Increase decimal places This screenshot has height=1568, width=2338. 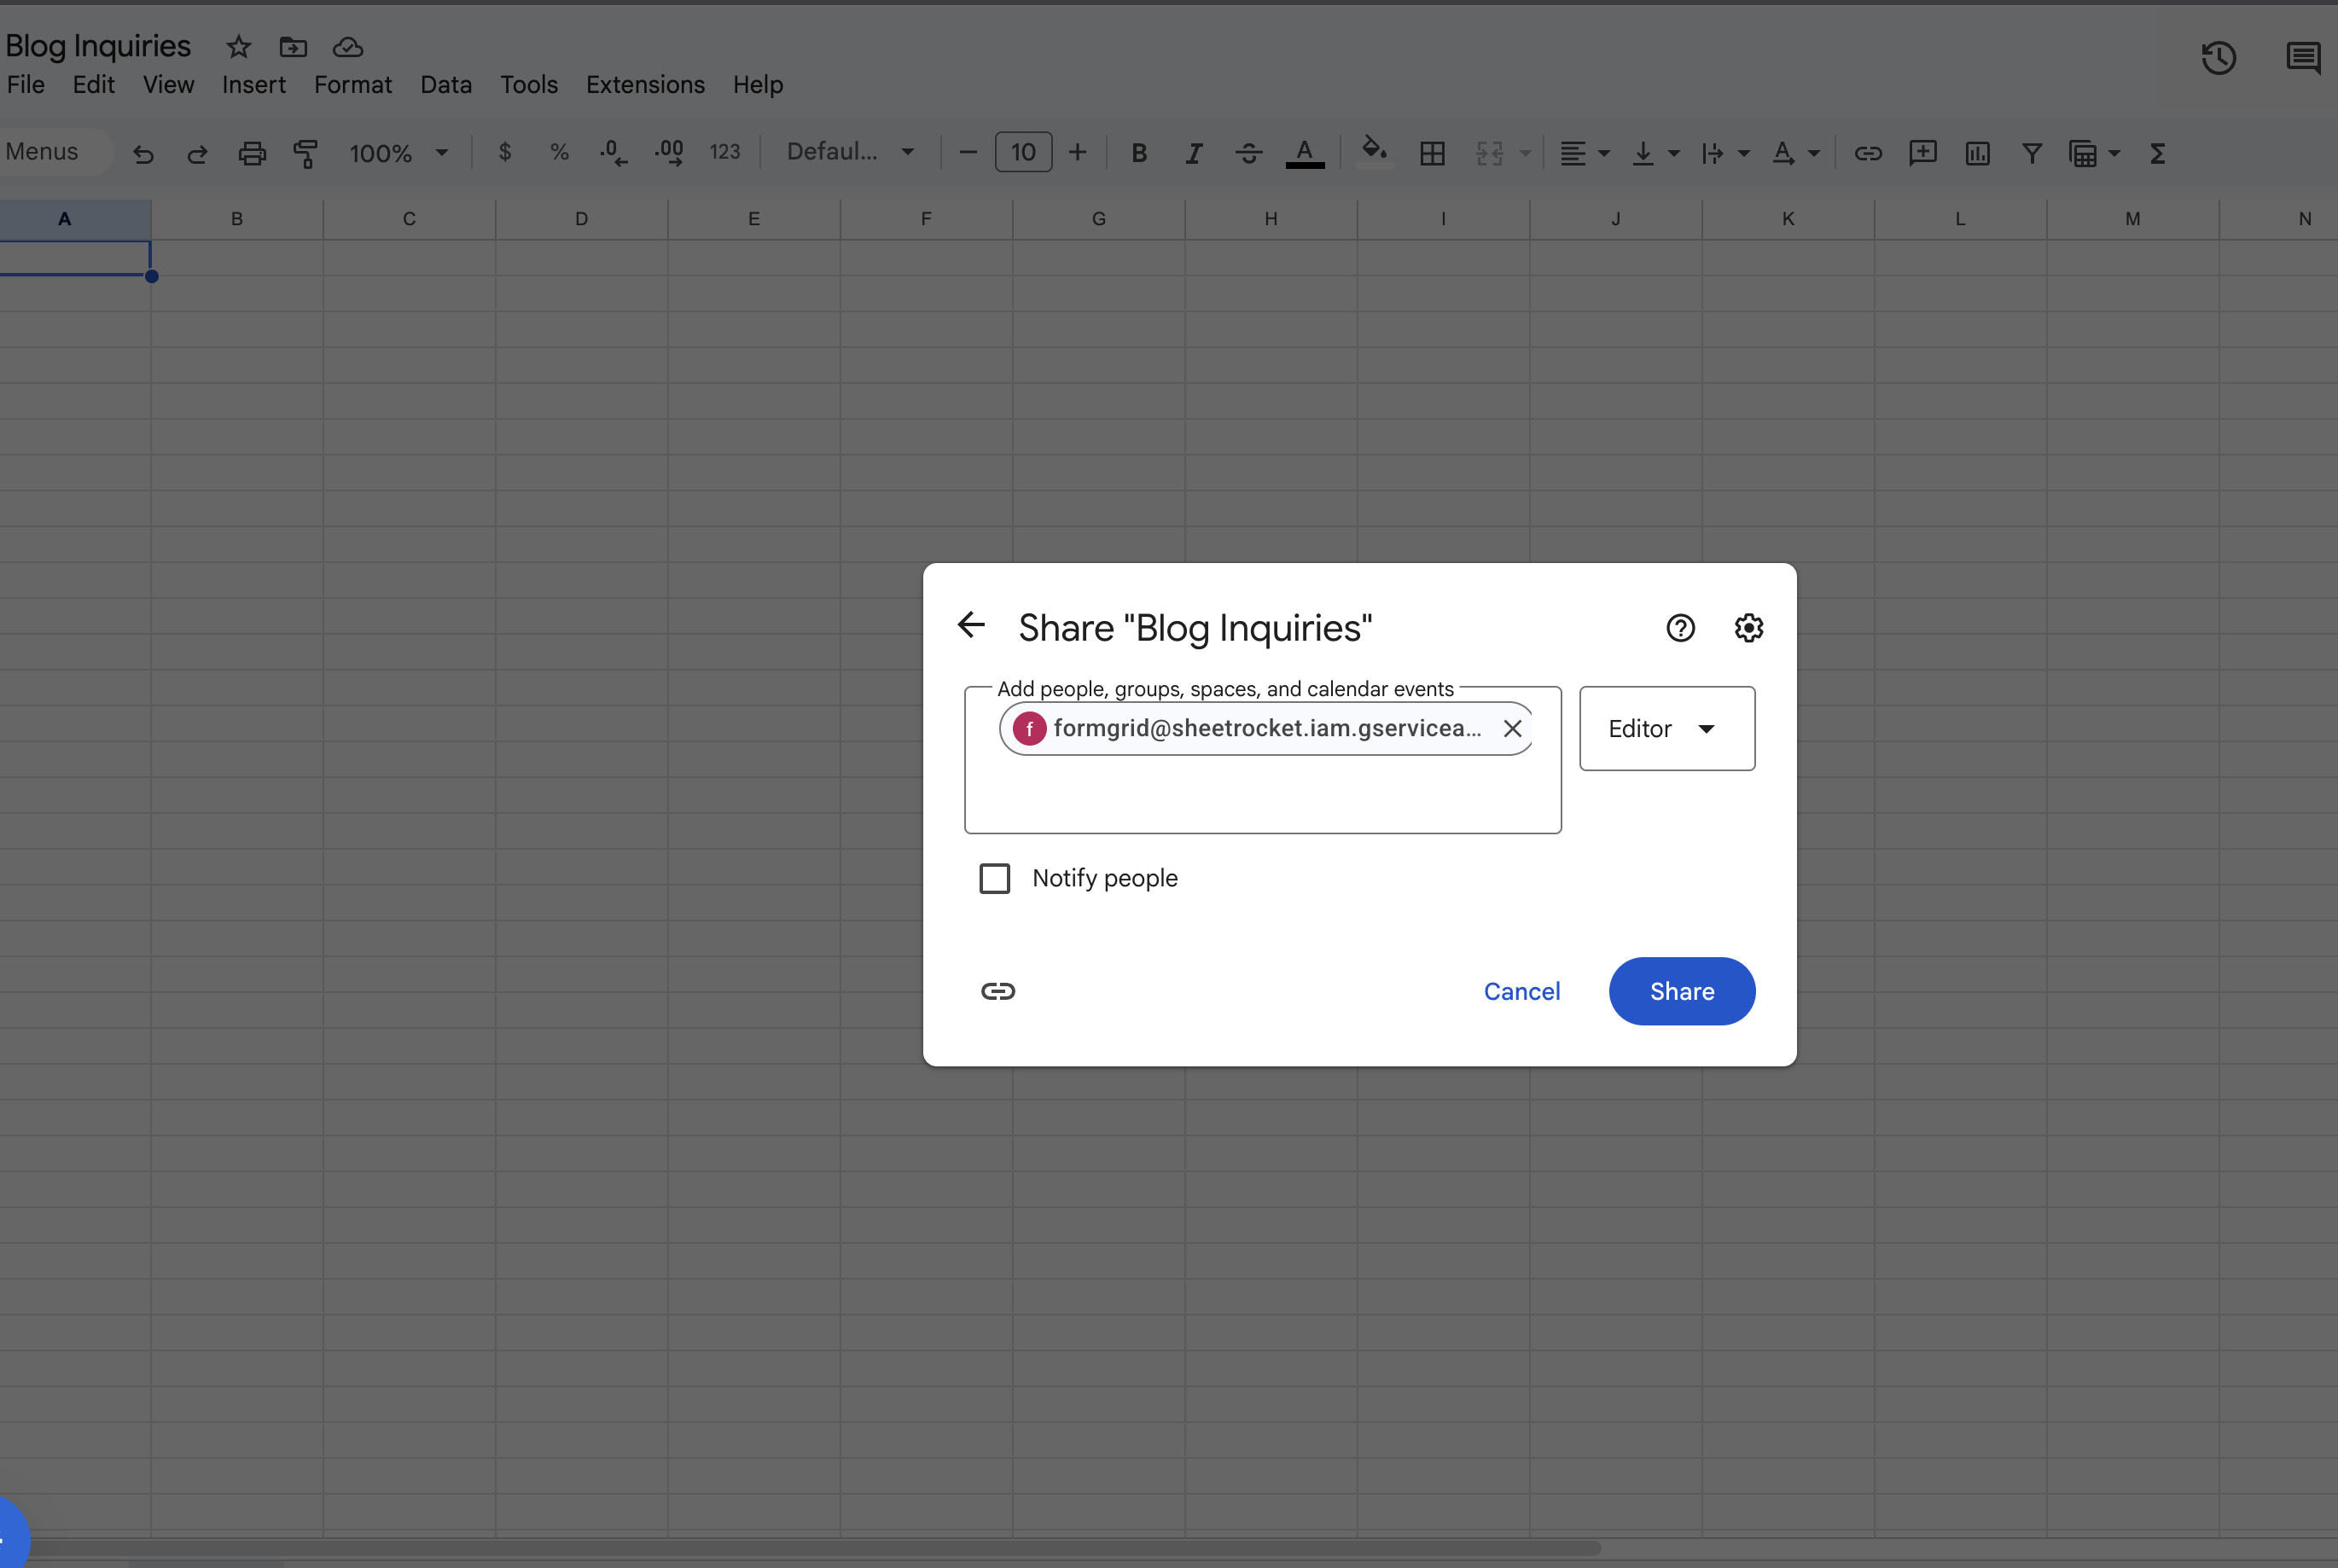[x=669, y=153]
